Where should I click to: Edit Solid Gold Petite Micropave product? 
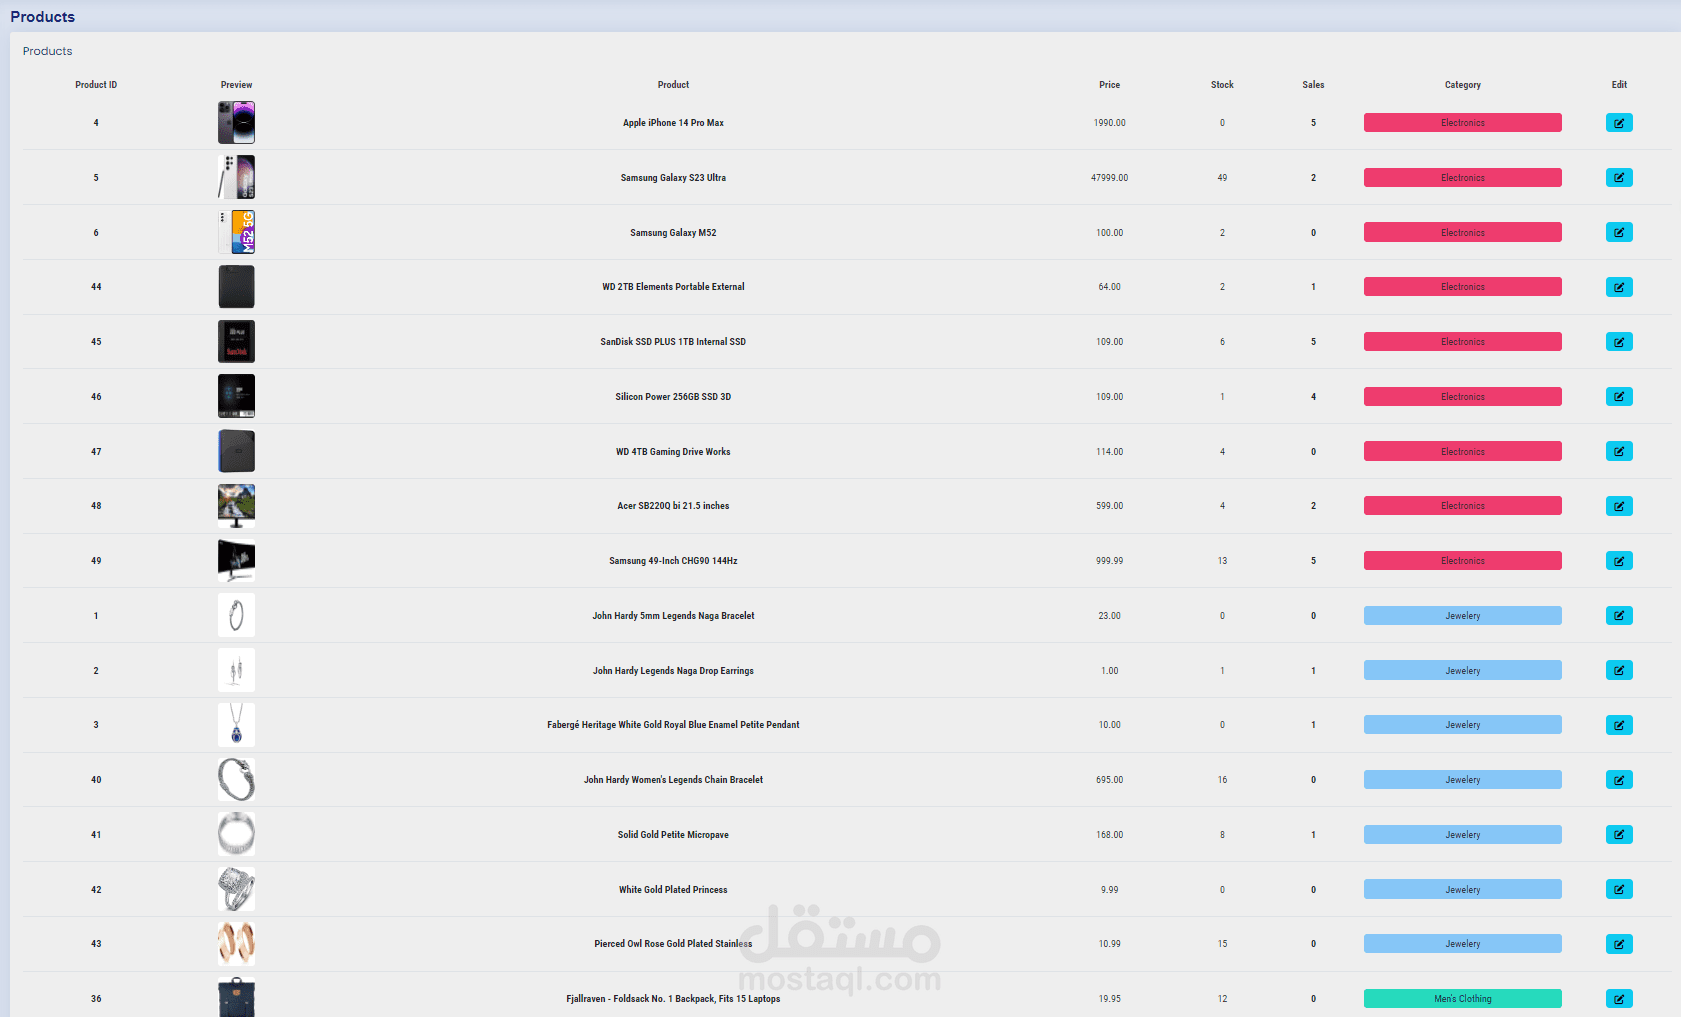(x=1619, y=835)
